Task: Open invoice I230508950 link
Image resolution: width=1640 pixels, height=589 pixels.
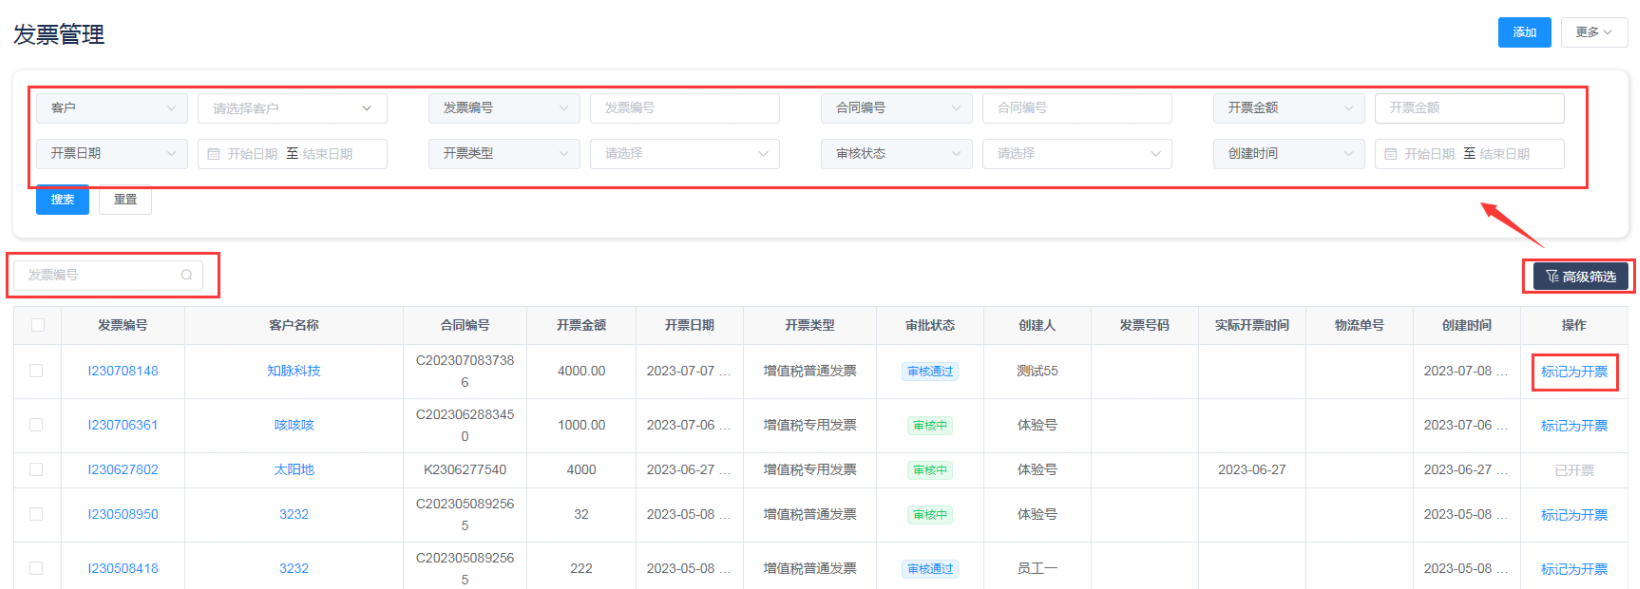Action: click(x=123, y=514)
